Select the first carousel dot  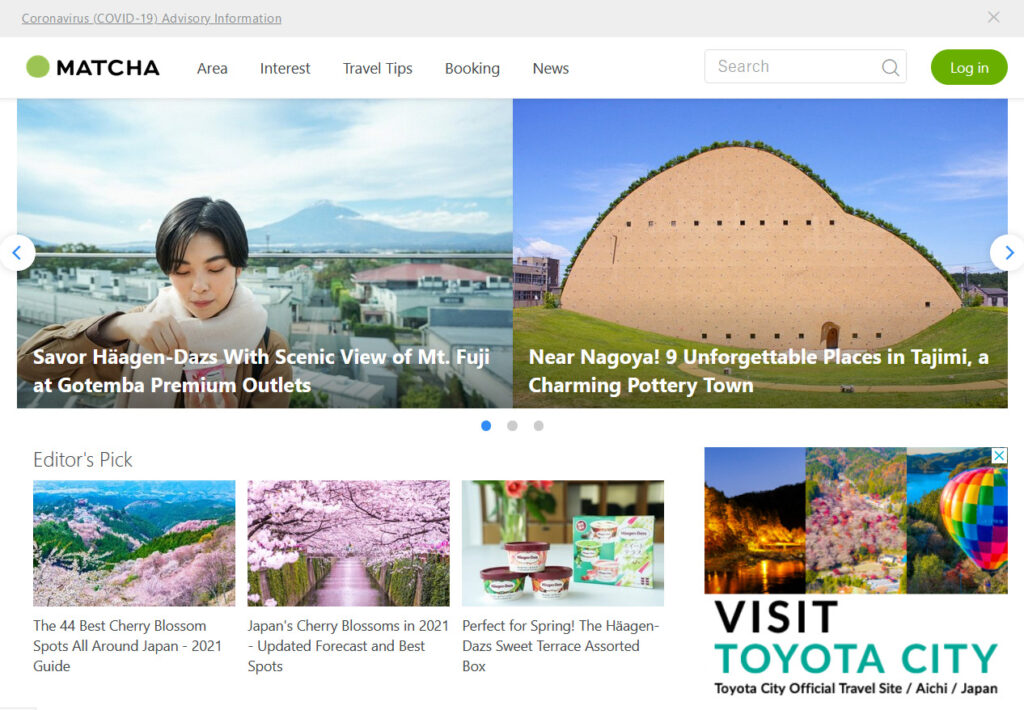[486, 426]
